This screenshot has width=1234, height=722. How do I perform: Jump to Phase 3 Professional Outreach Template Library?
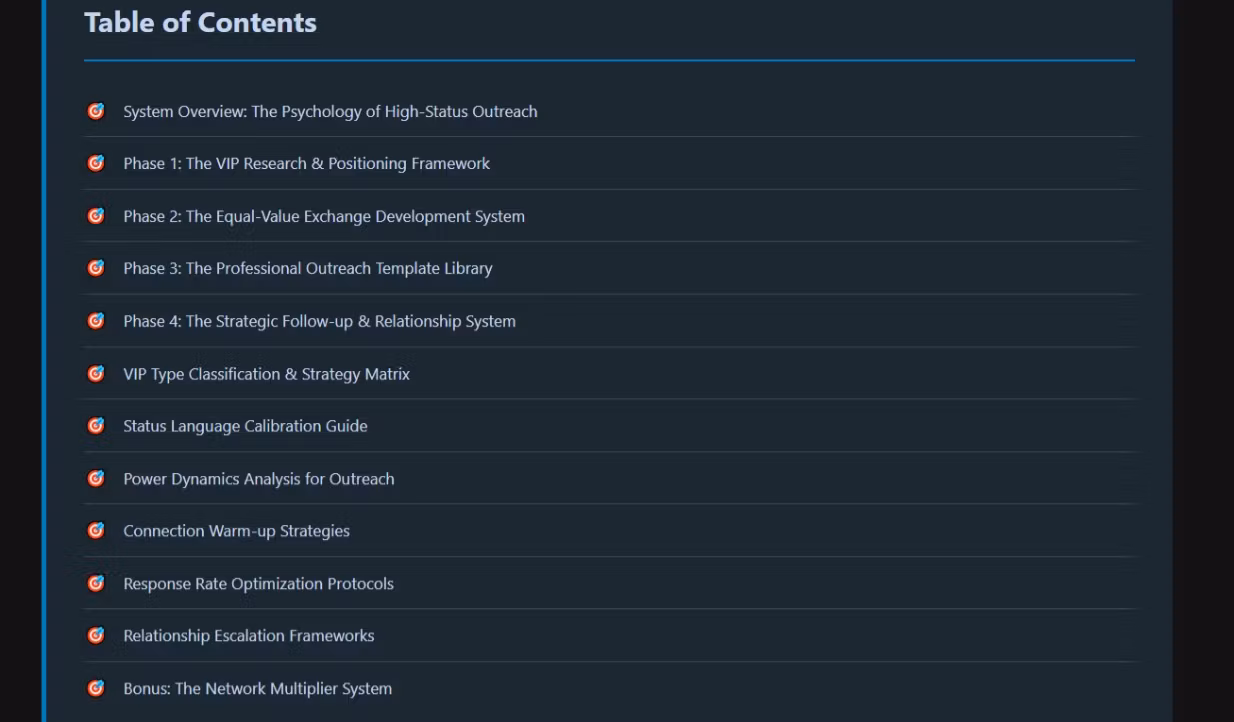[307, 269]
